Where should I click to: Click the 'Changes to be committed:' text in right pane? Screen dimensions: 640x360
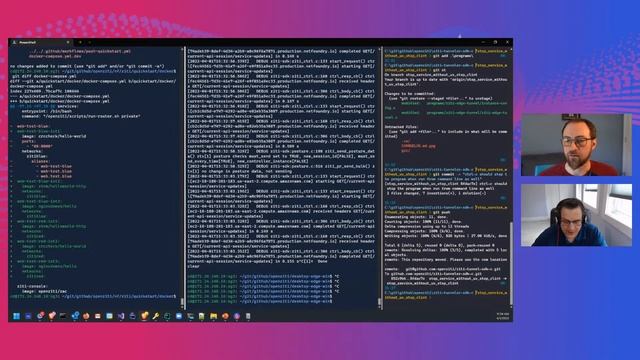(409, 93)
